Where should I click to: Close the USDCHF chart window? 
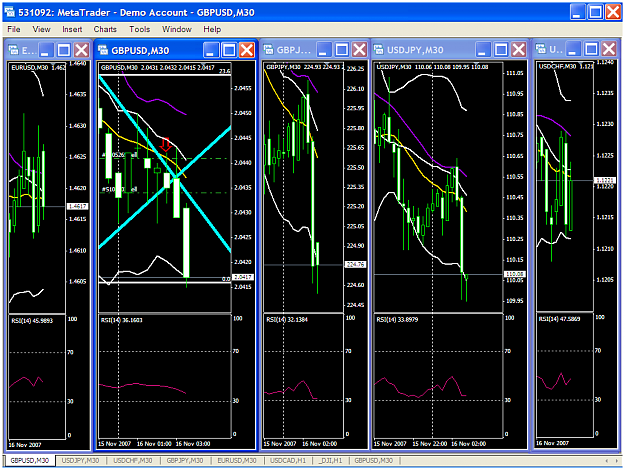coord(609,49)
